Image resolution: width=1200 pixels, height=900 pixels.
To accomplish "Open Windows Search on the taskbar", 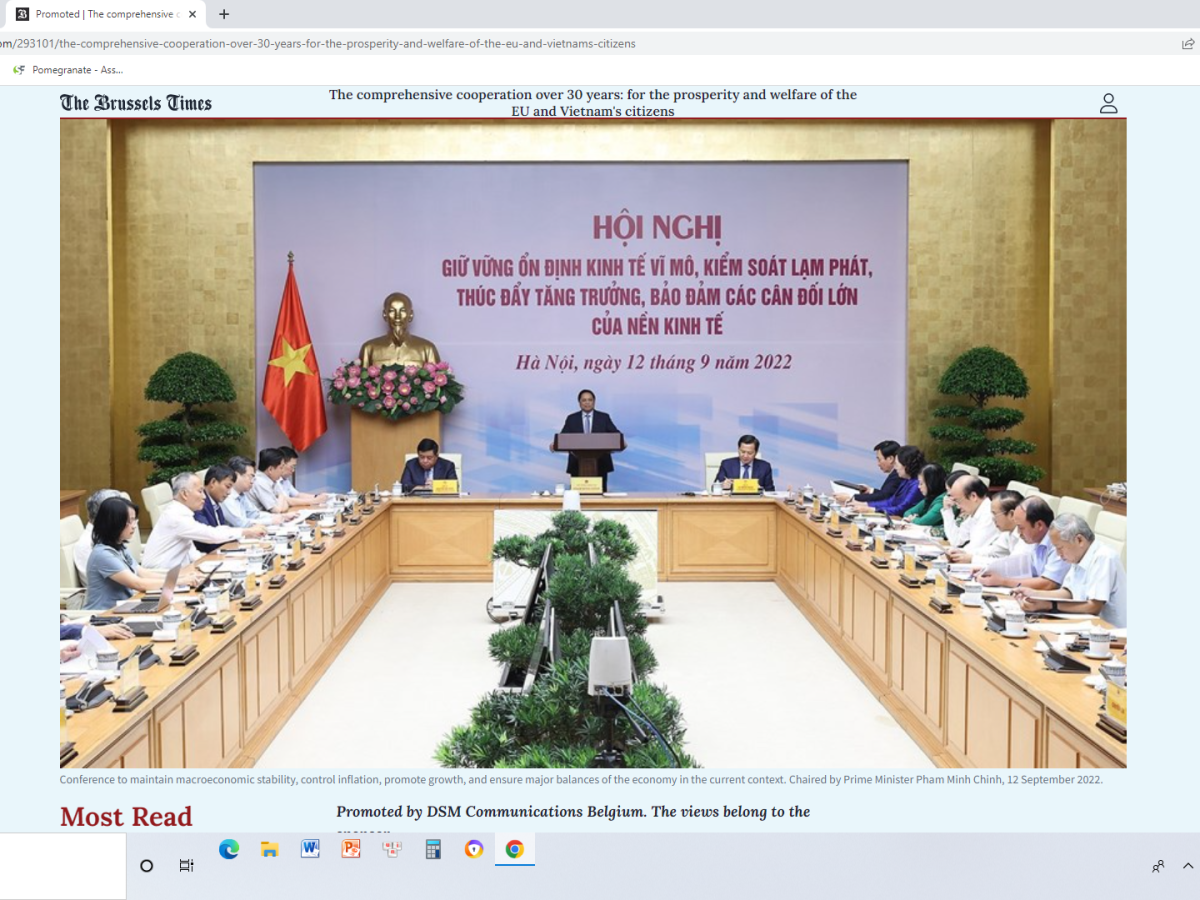I will tap(145, 864).
